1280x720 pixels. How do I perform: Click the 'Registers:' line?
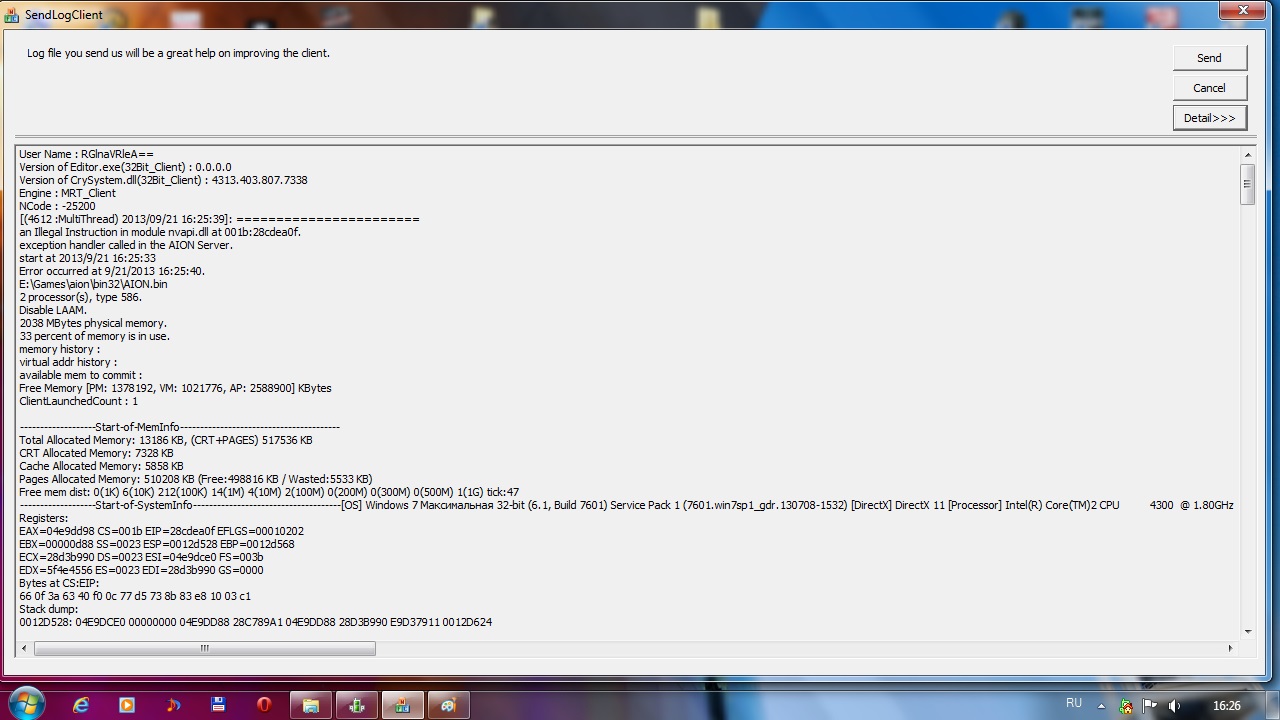44,518
